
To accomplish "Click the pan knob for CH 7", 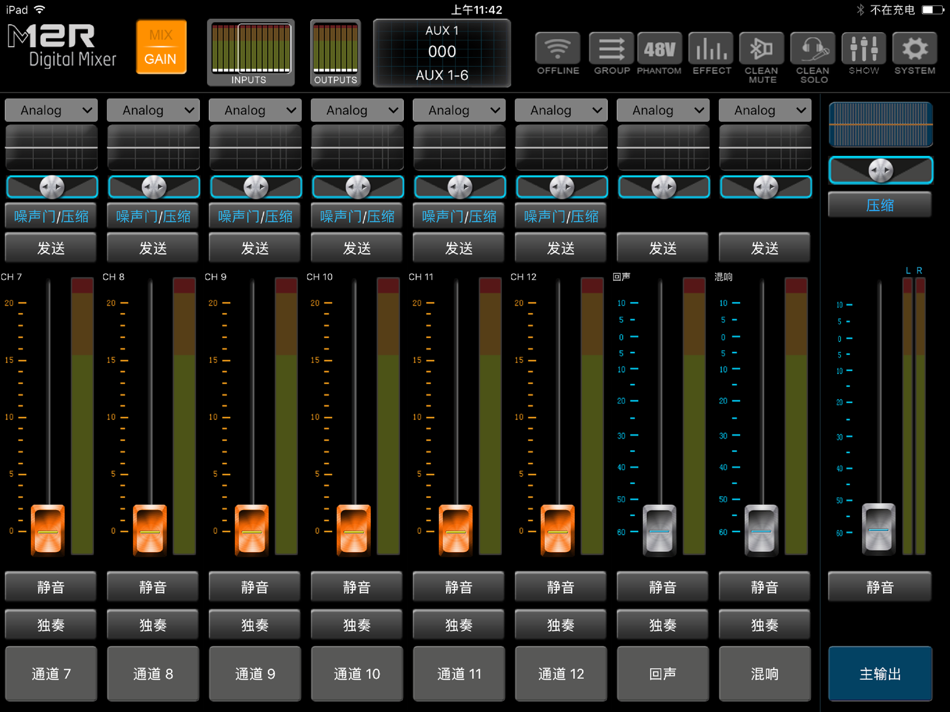I will click(51, 187).
